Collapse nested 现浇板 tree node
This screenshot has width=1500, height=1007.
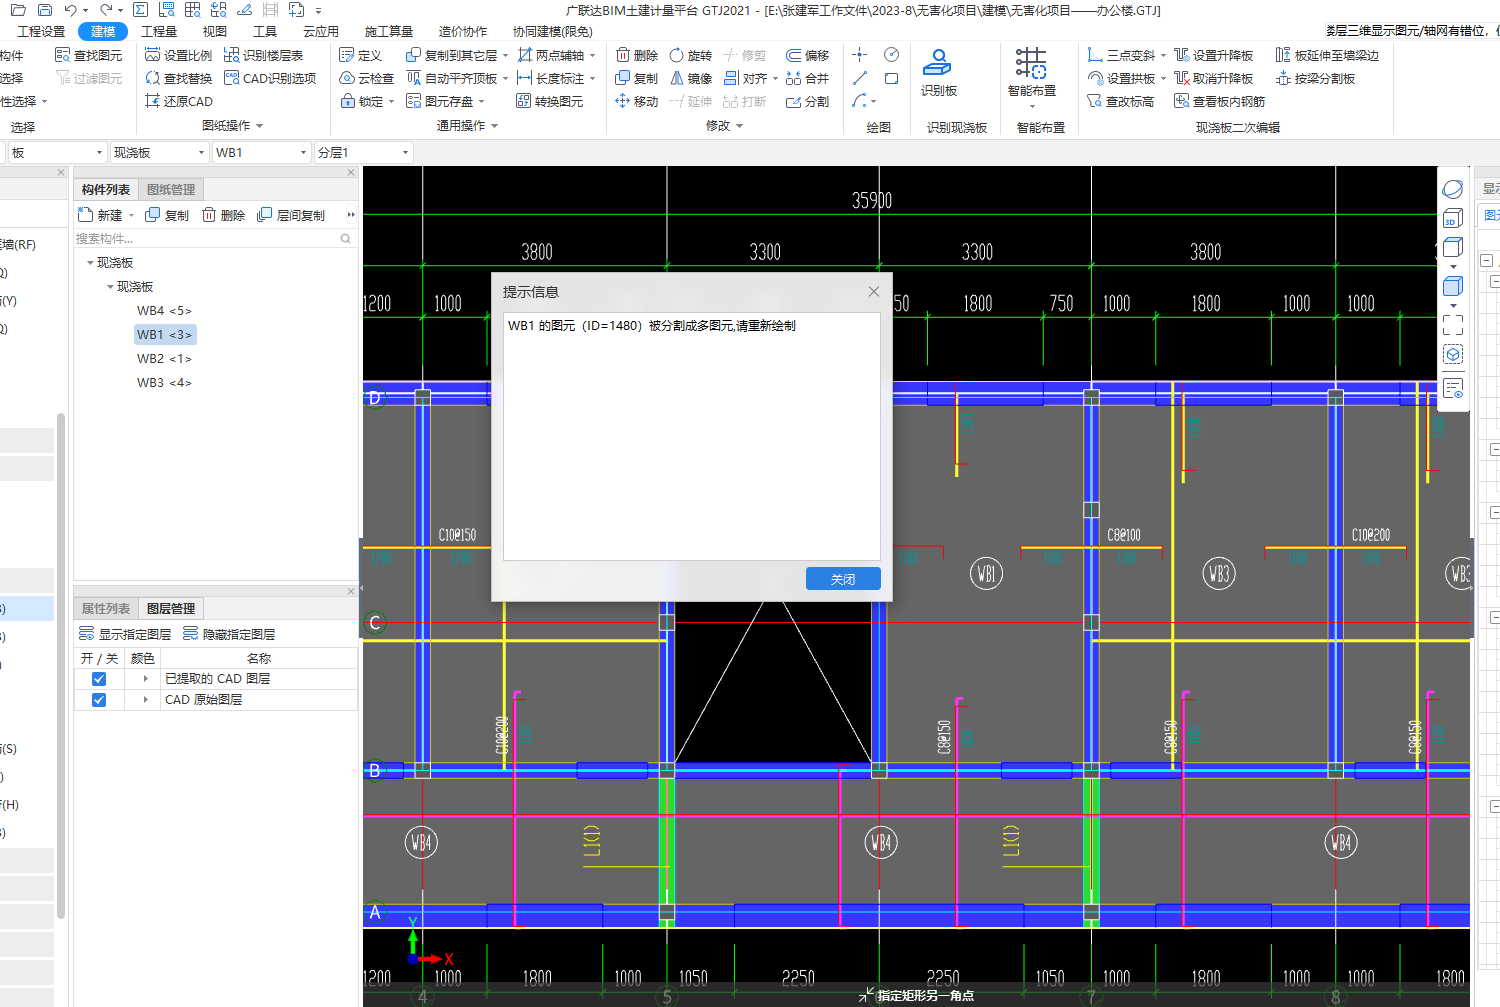pos(110,287)
